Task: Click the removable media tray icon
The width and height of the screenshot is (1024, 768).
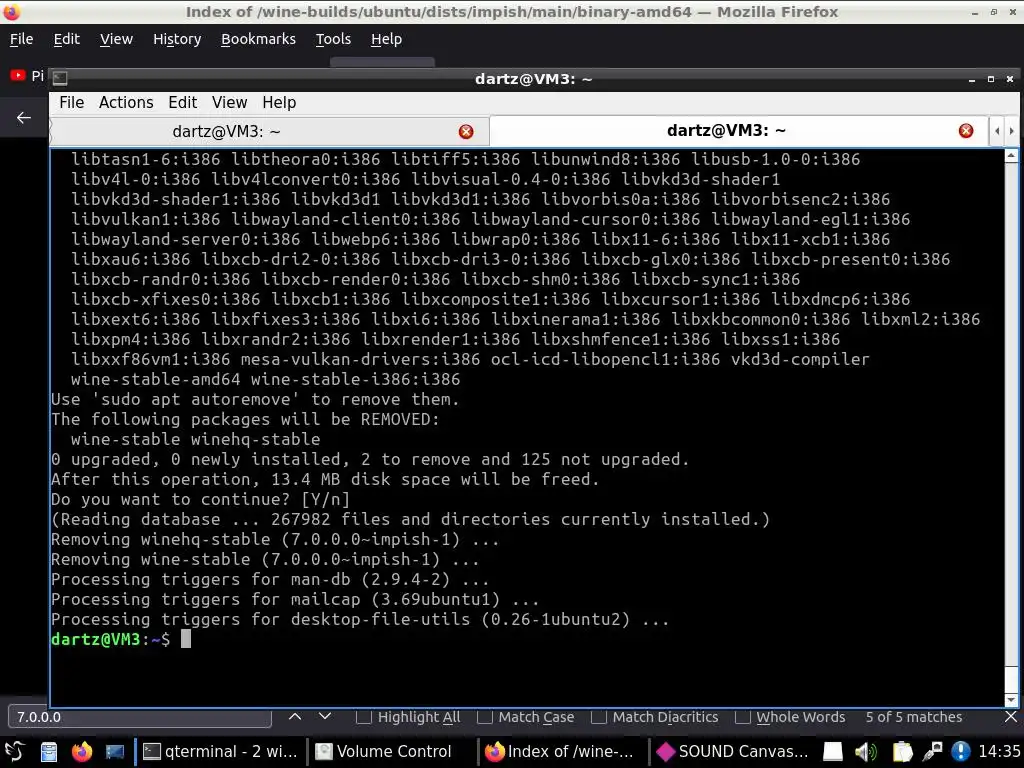Action: tap(832, 752)
